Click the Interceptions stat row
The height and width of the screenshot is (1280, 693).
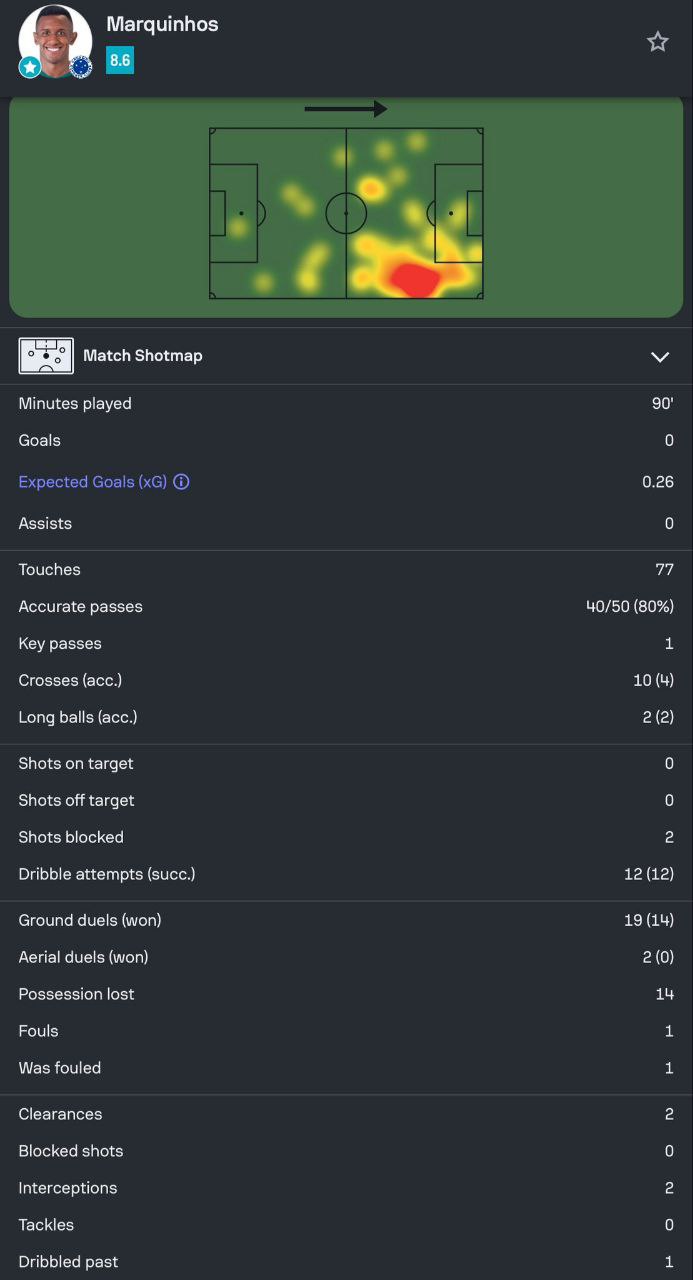click(346, 1188)
